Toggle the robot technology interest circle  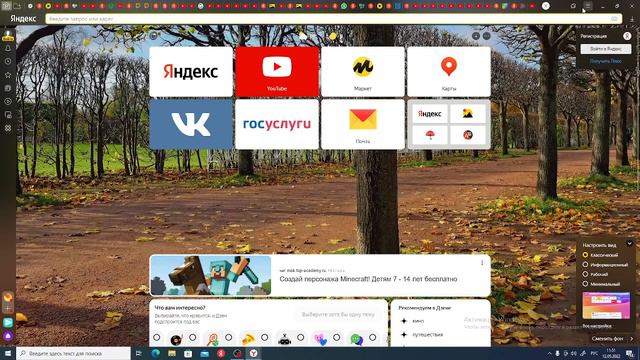coord(300,338)
